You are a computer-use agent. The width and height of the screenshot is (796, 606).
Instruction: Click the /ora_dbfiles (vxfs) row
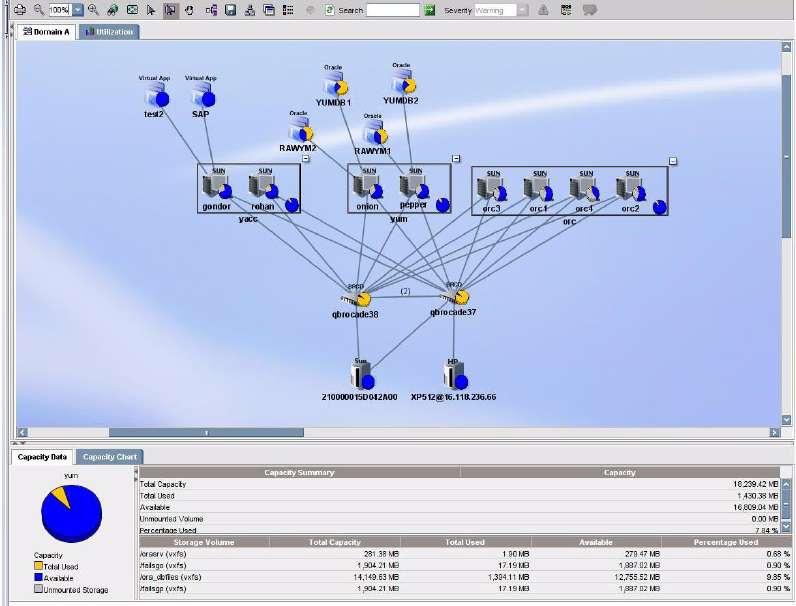tap(465, 577)
